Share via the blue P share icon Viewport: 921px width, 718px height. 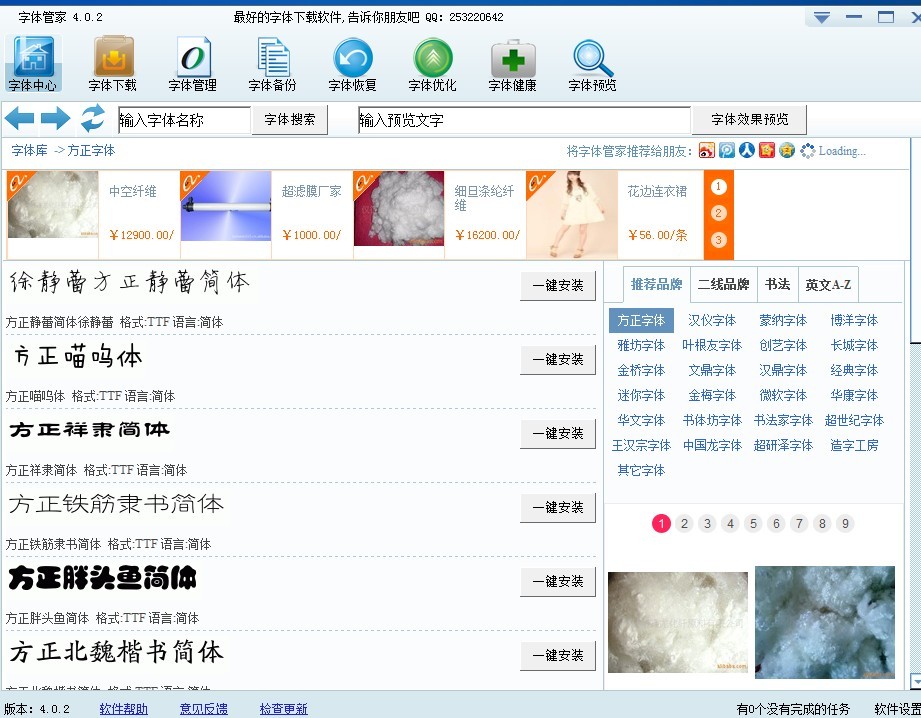pyautogui.click(x=727, y=150)
